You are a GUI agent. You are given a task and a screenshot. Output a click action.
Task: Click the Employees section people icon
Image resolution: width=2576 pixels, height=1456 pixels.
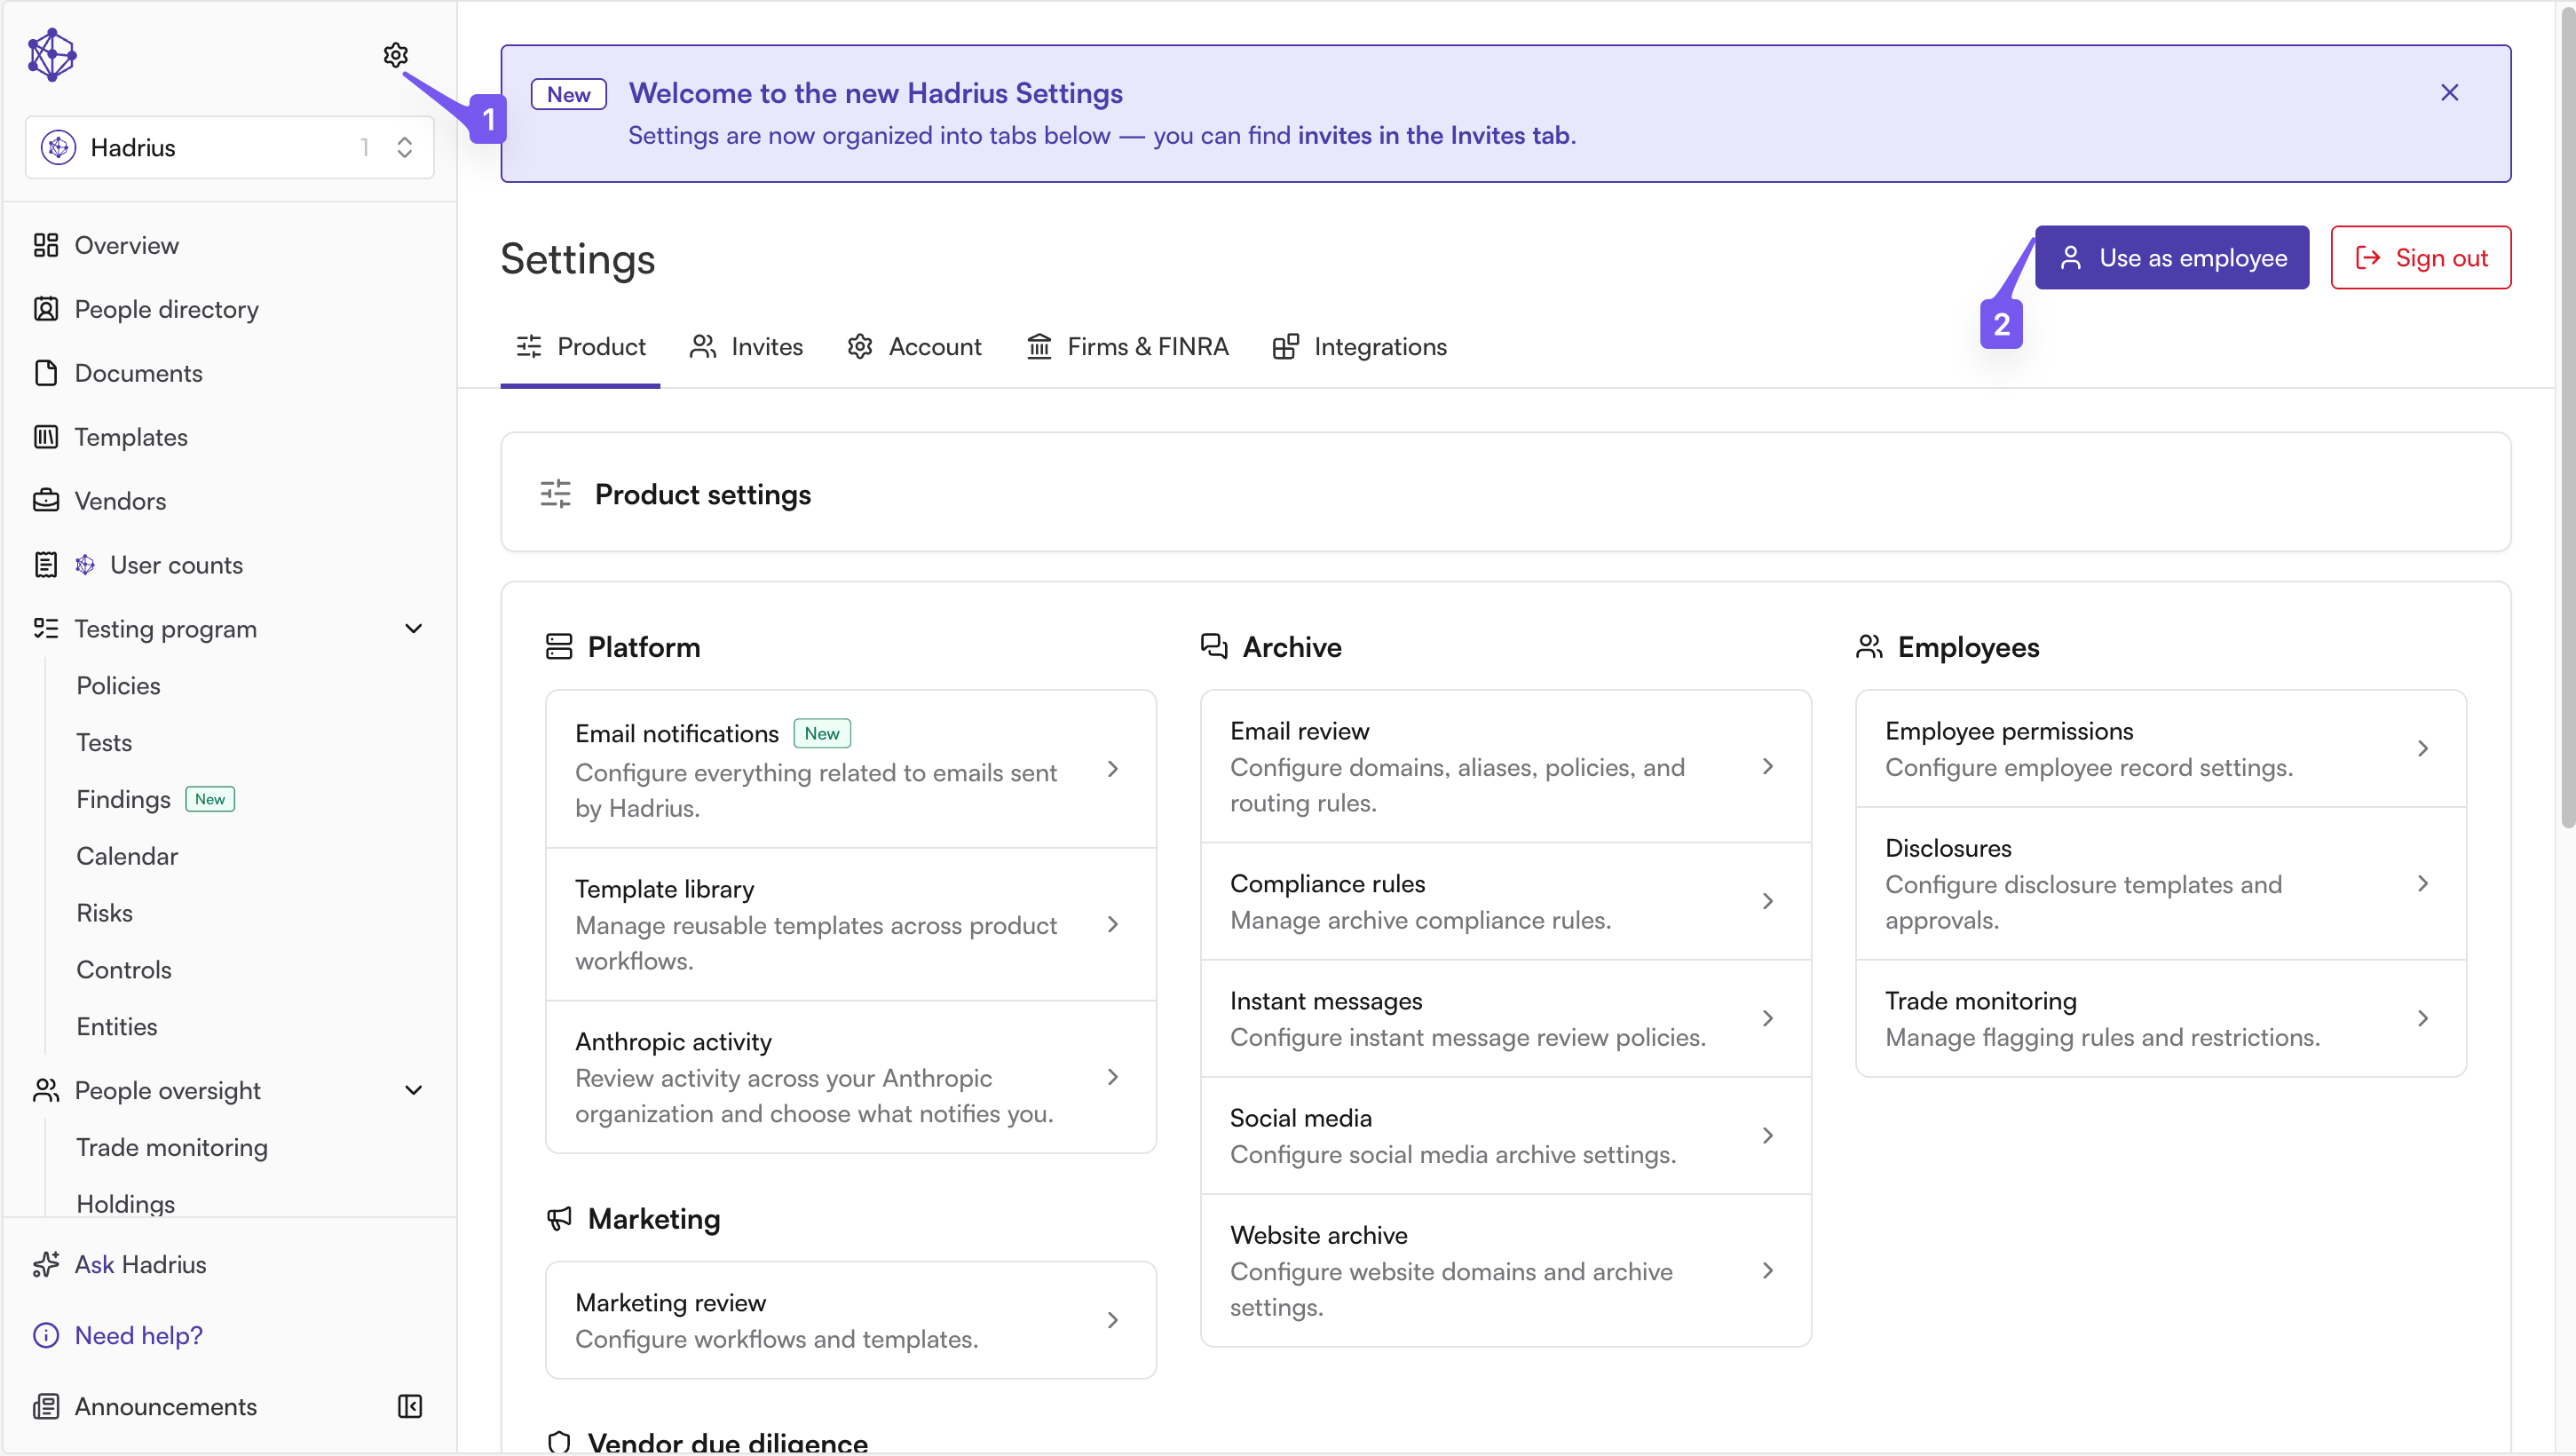coord(1869,647)
